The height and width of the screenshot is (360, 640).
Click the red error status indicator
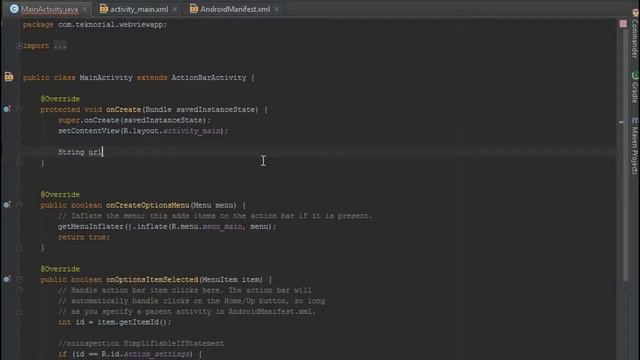click(x=623, y=24)
